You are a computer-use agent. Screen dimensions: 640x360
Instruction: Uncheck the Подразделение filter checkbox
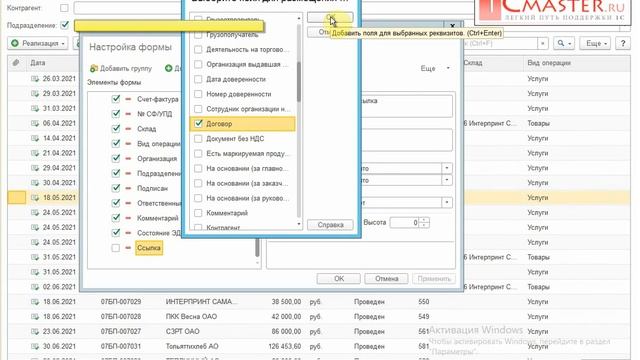[64, 25]
